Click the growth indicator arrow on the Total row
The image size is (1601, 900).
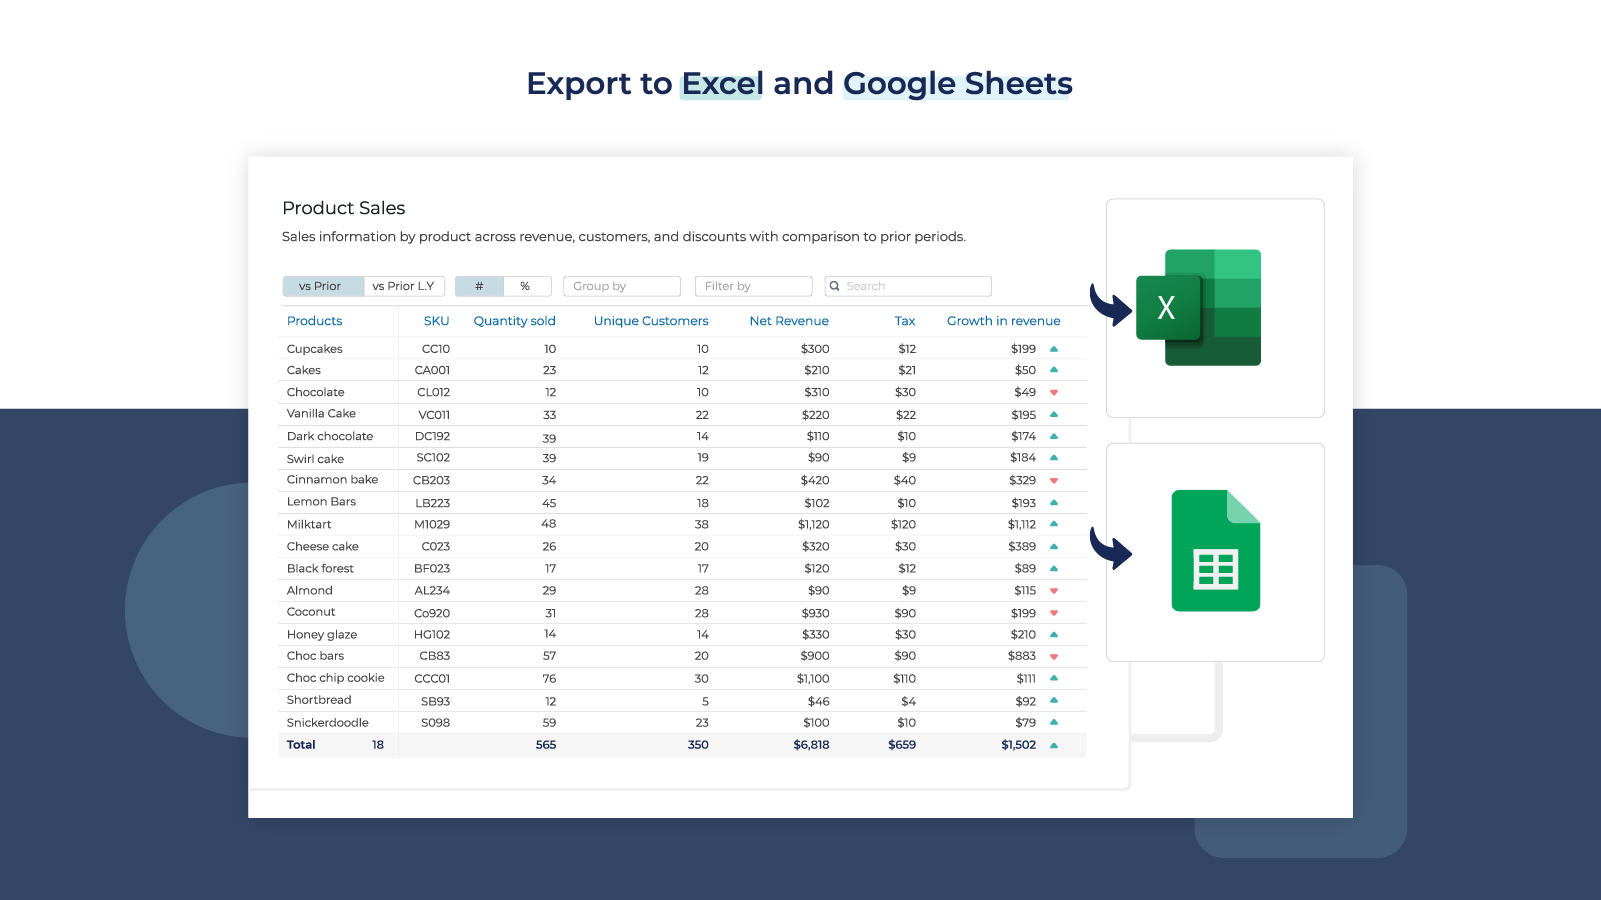pos(1055,744)
